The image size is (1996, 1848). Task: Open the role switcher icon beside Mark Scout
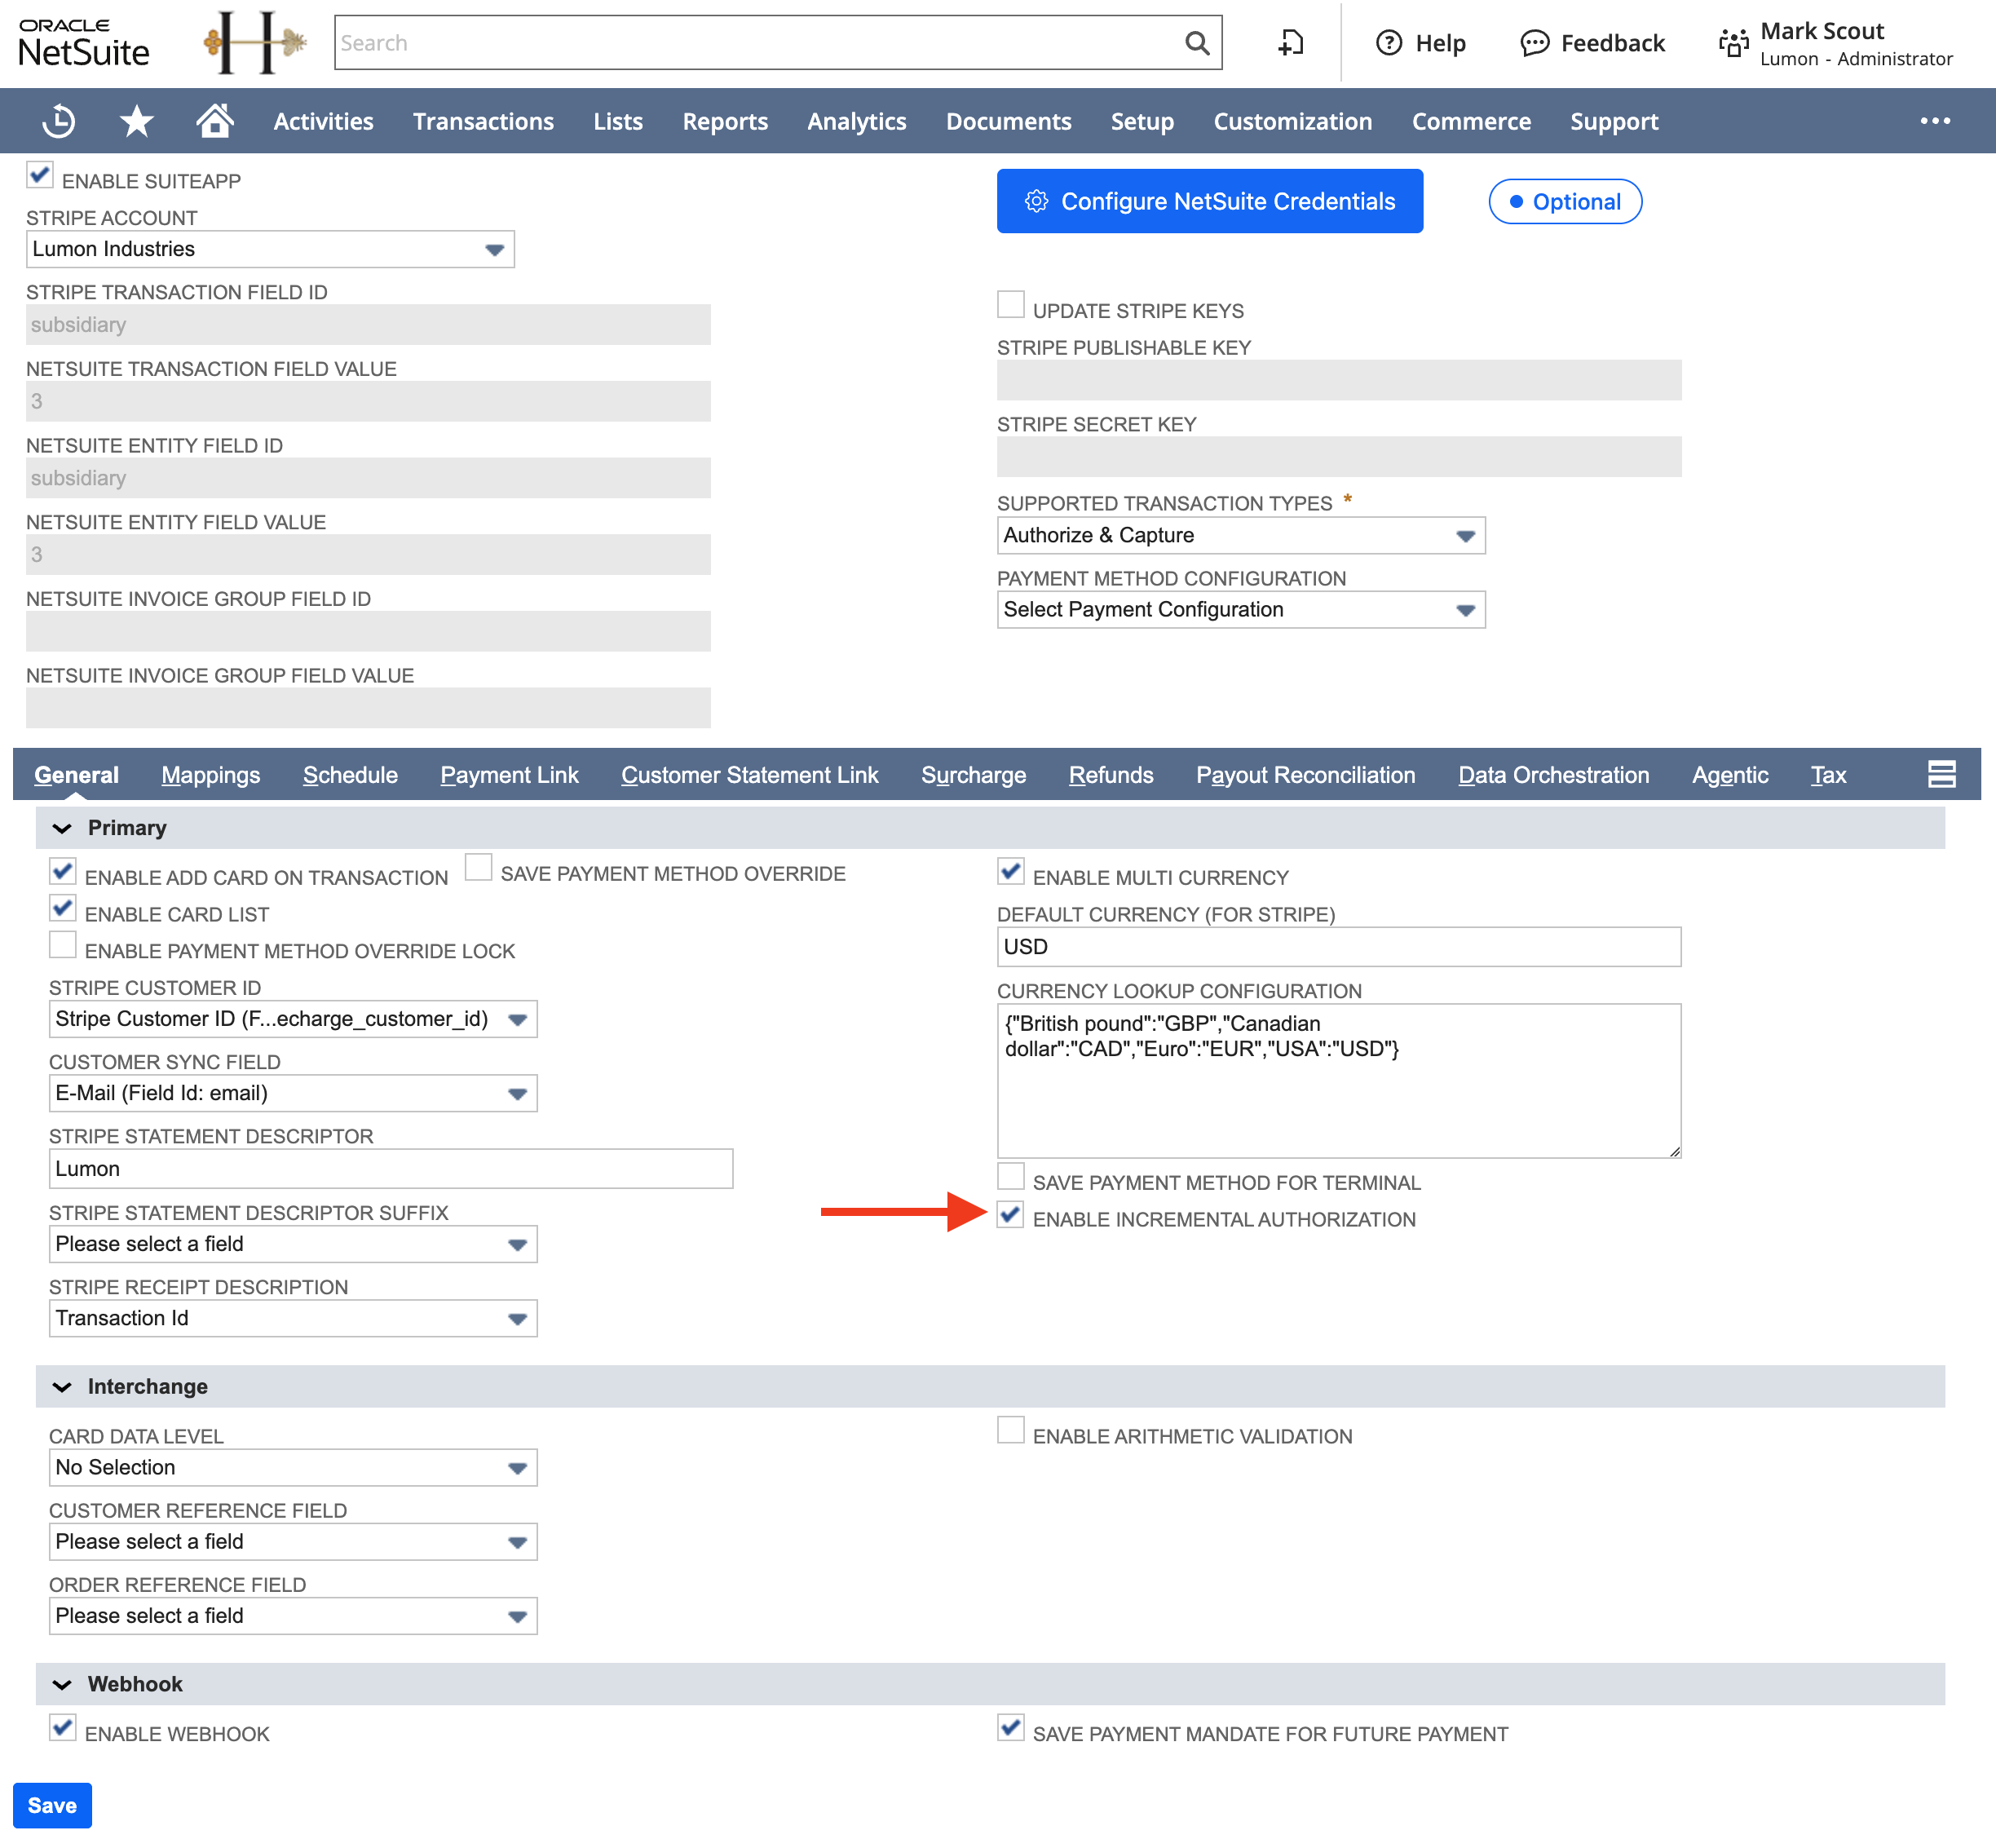pyautogui.click(x=1734, y=43)
